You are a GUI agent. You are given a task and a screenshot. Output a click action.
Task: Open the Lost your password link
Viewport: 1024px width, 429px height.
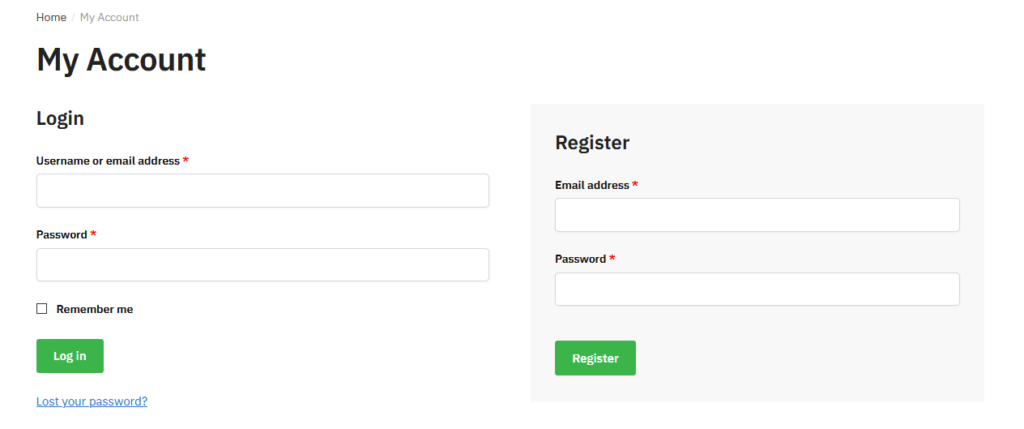point(92,402)
